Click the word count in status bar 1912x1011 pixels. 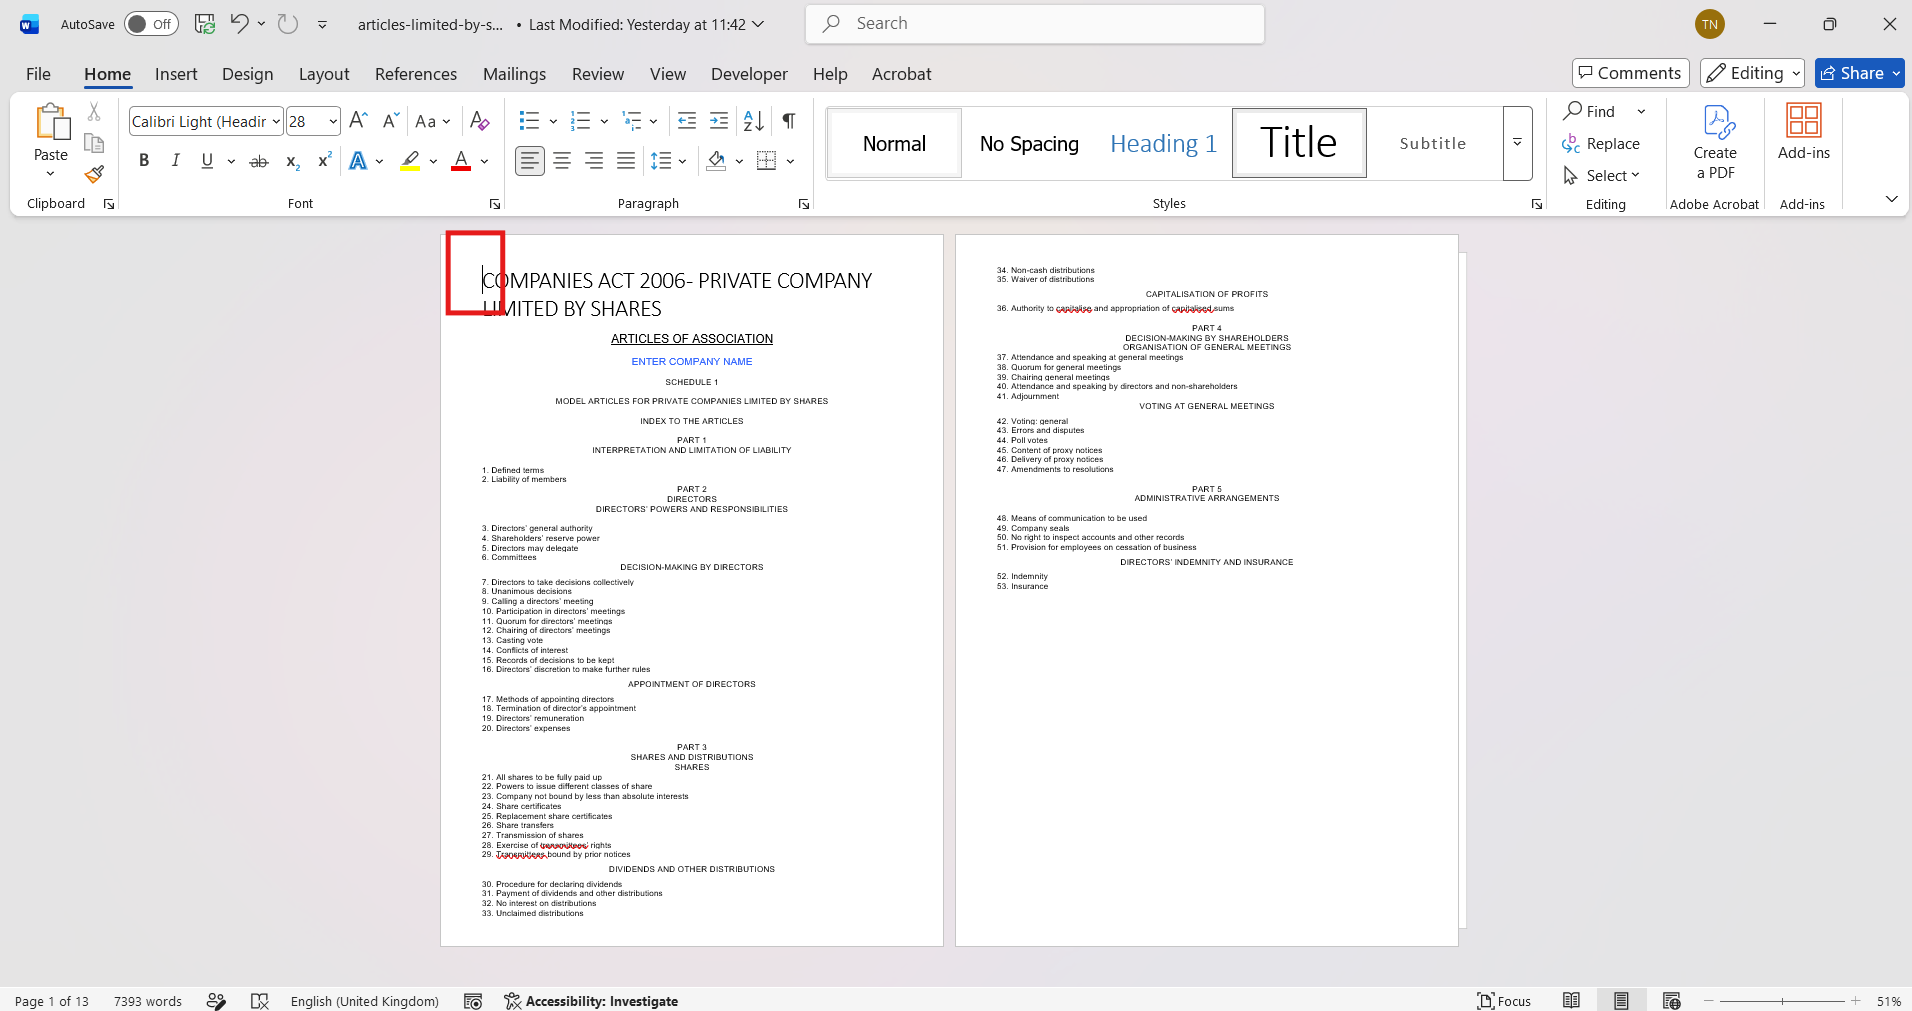click(x=148, y=1001)
